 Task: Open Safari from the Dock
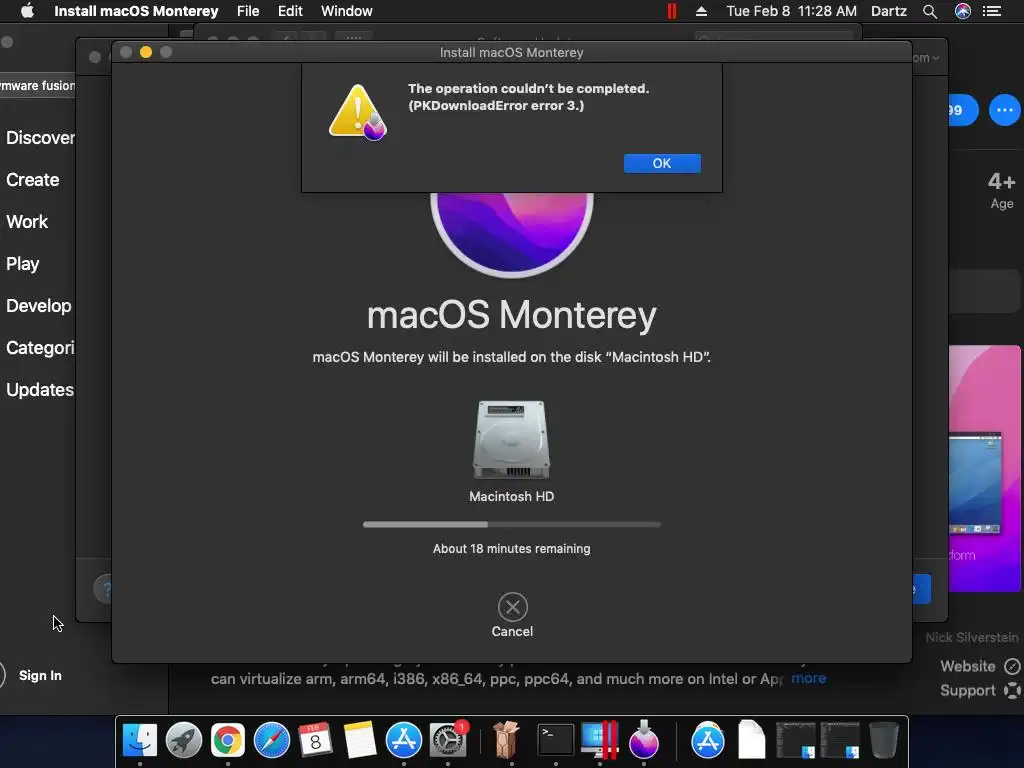point(272,740)
